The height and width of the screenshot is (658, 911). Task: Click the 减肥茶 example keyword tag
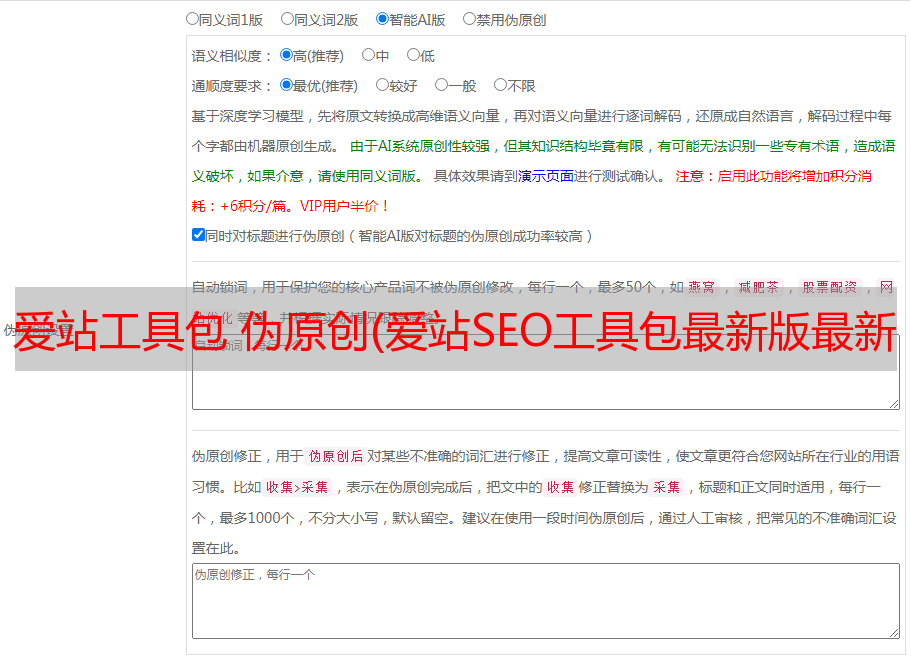coord(758,287)
